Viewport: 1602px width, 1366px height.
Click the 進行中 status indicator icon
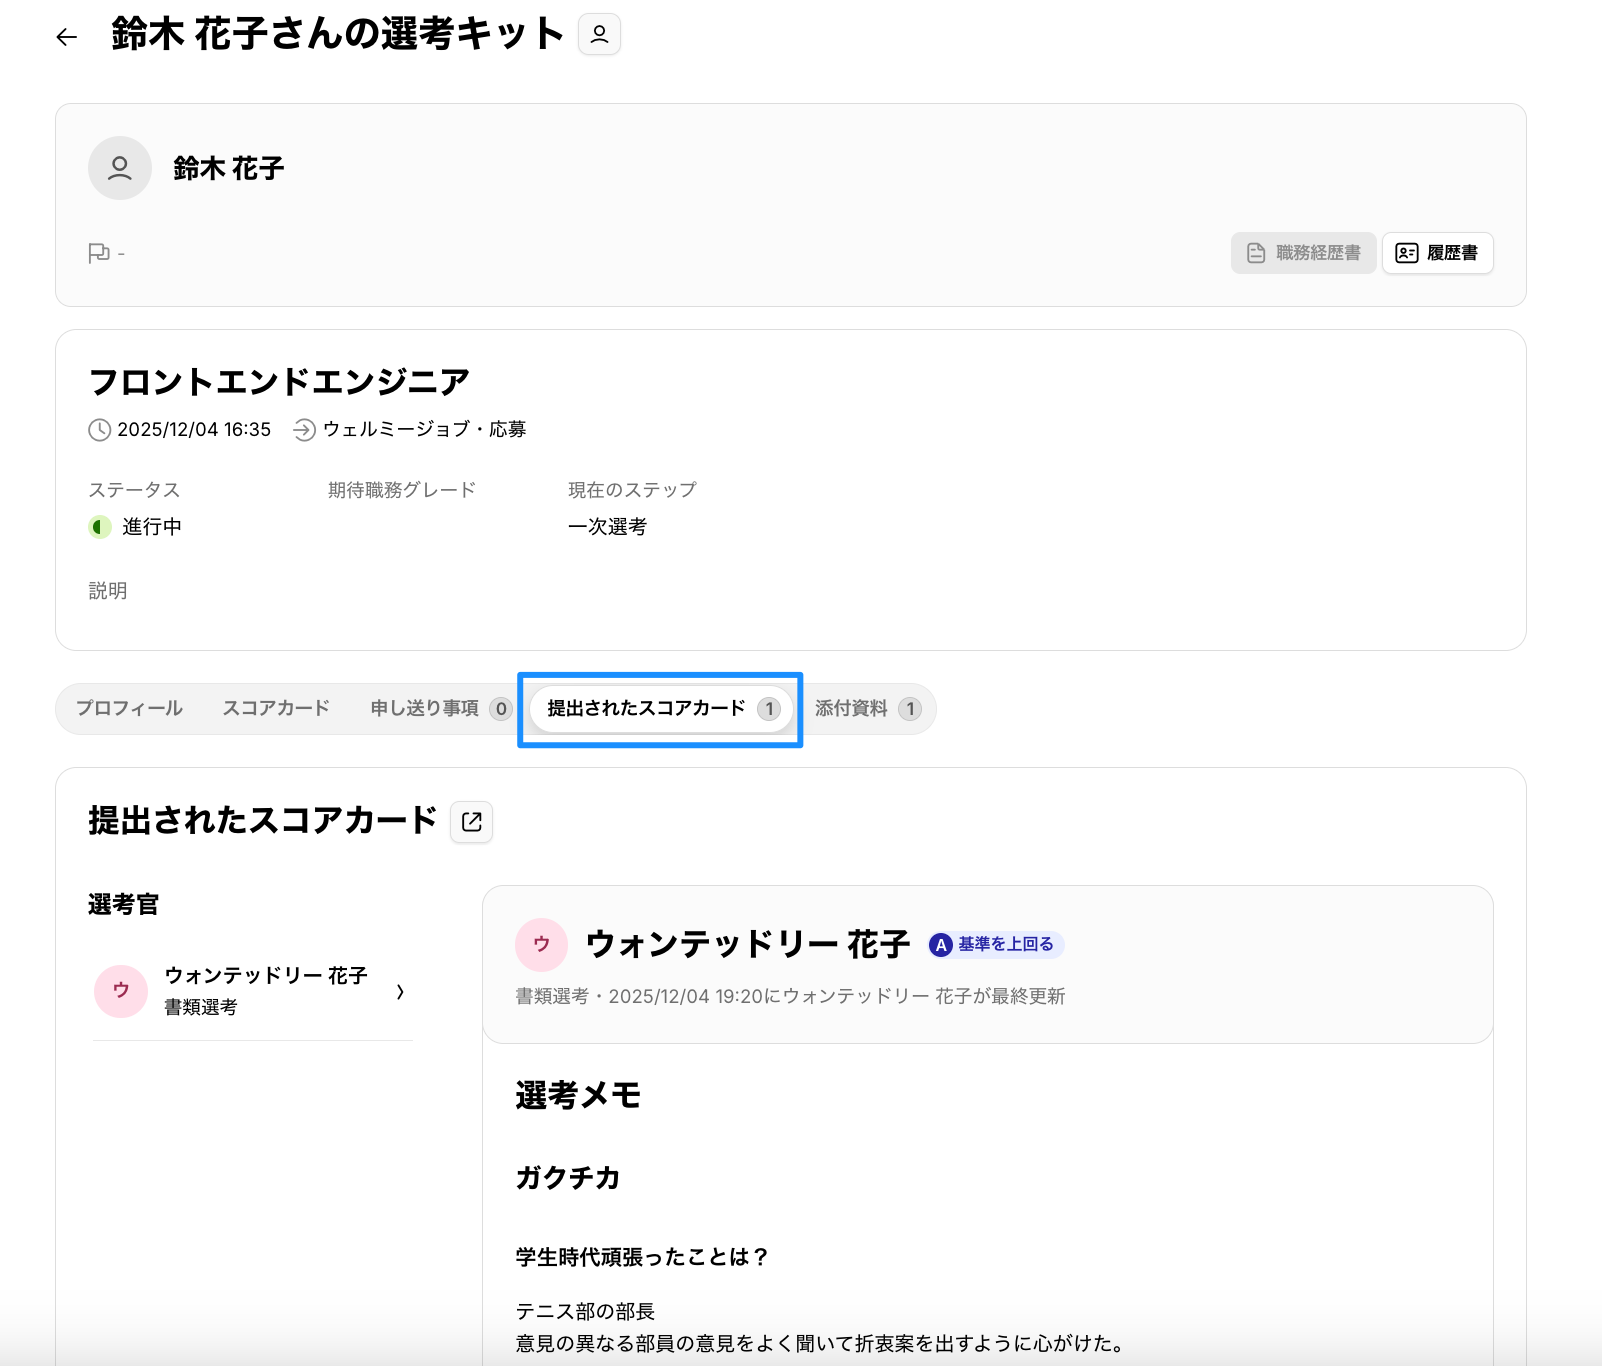tap(100, 527)
